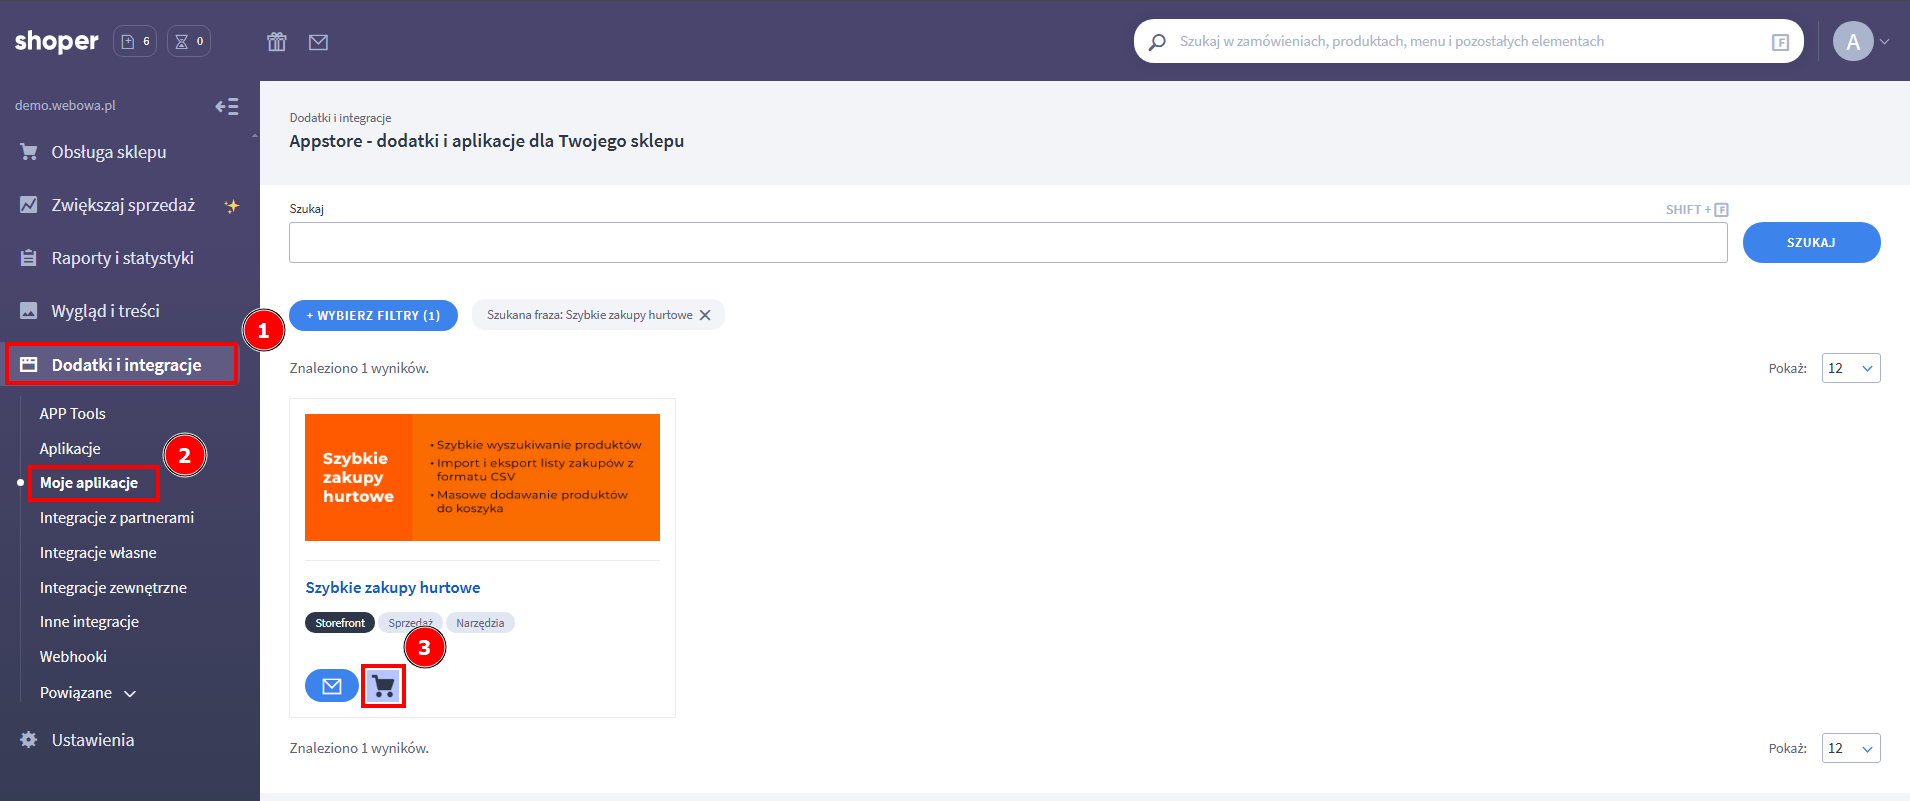
Task: Expand the Powiązane submenu
Action: click(88, 693)
